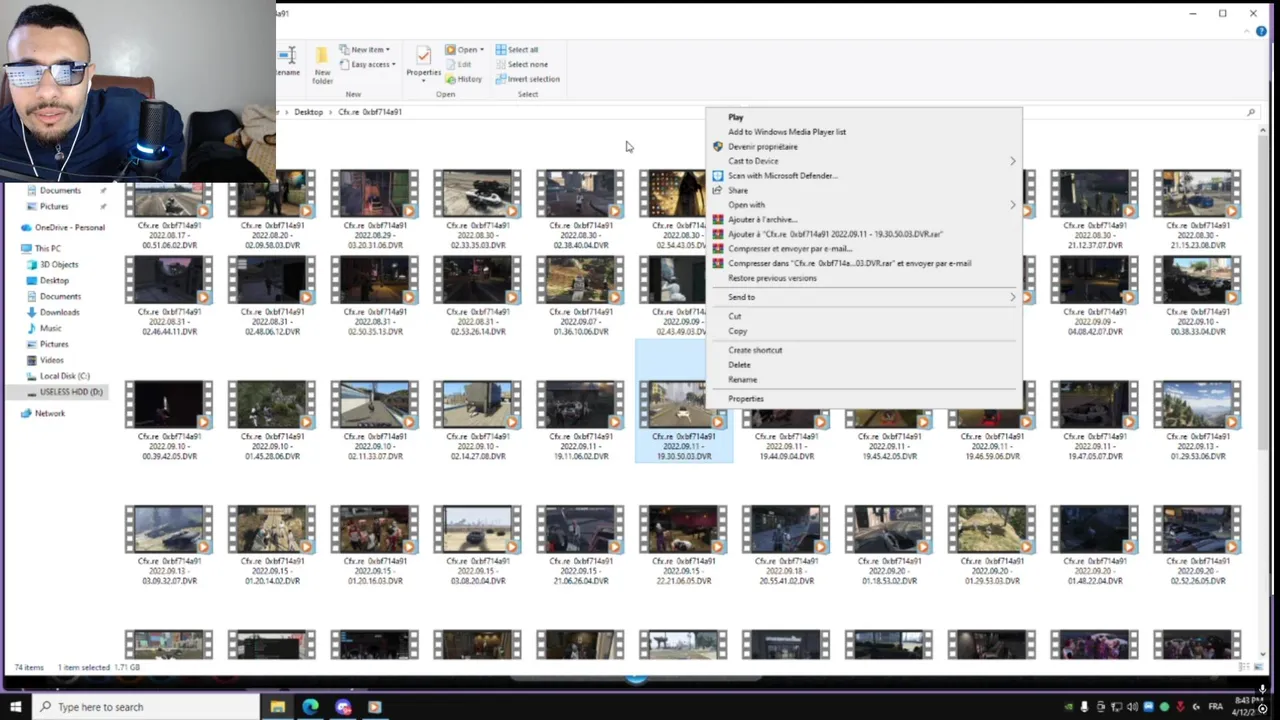Choose Ajouter à "Cfx.re ... 19.30.50.03.DVR.rar"

pyautogui.click(x=863, y=234)
